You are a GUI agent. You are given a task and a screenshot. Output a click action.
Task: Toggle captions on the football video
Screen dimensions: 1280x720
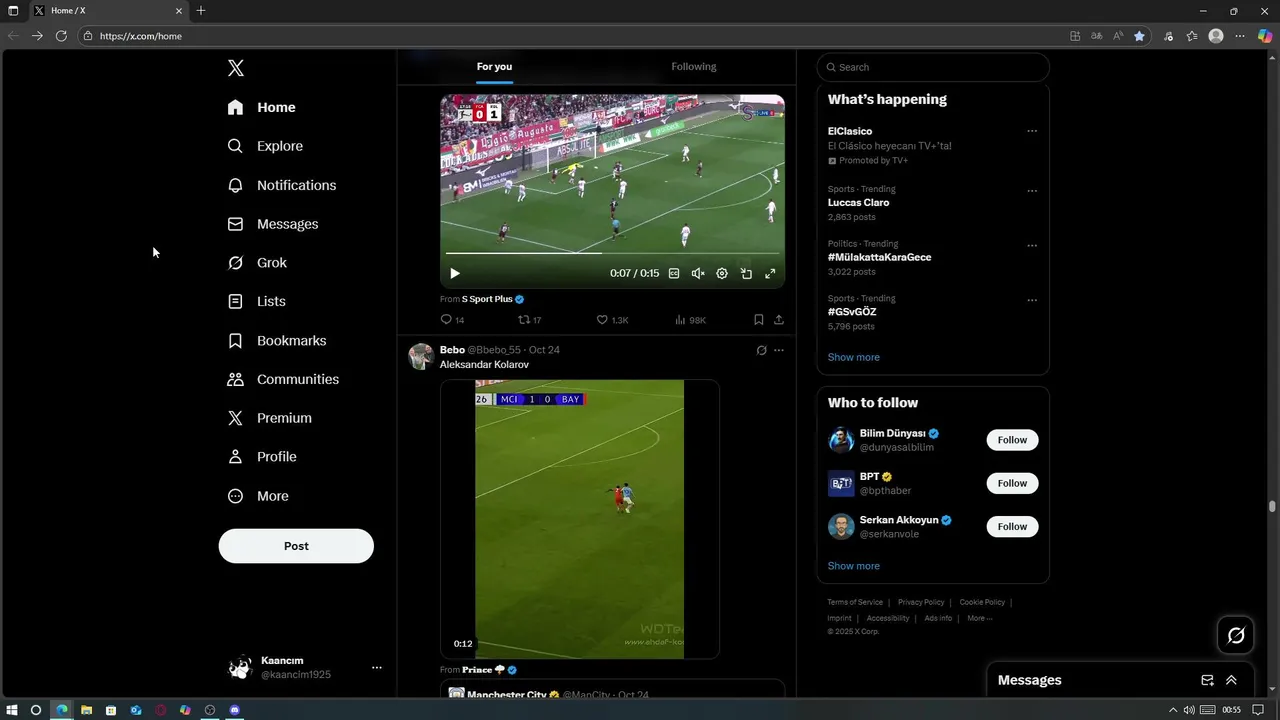point(674,273)
